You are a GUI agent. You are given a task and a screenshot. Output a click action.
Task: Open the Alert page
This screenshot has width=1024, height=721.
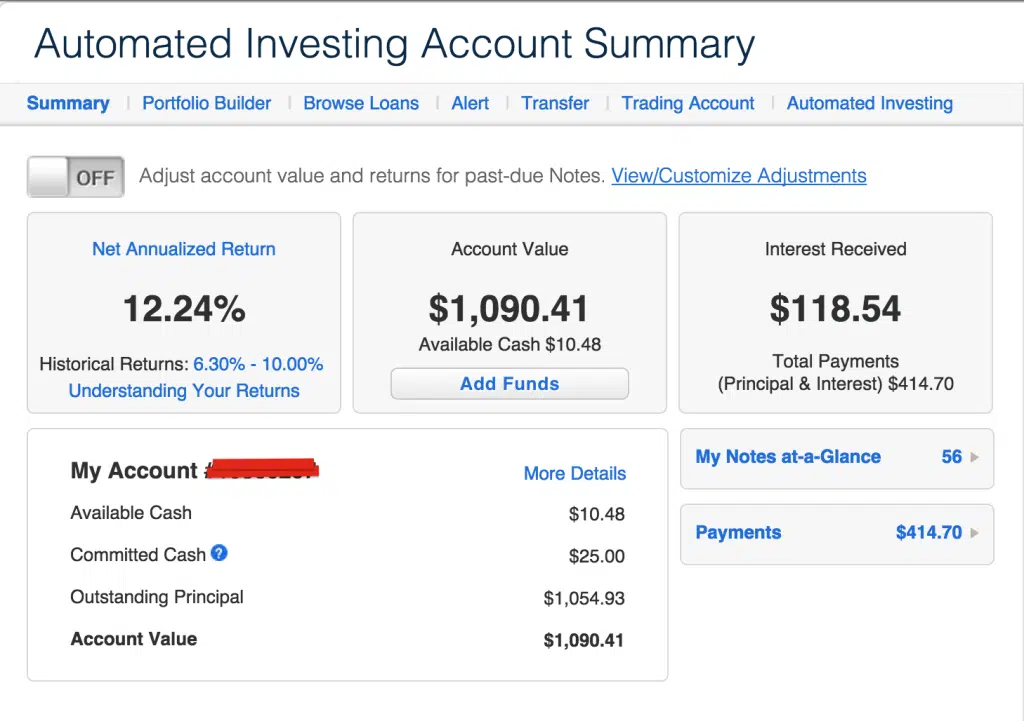click(x=470, y=103)
